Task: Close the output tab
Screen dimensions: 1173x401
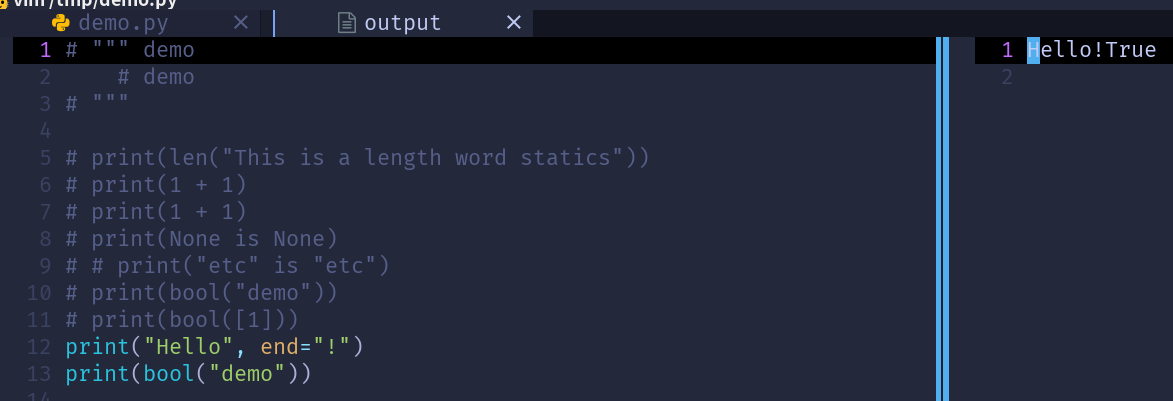Action: (514, 22)
